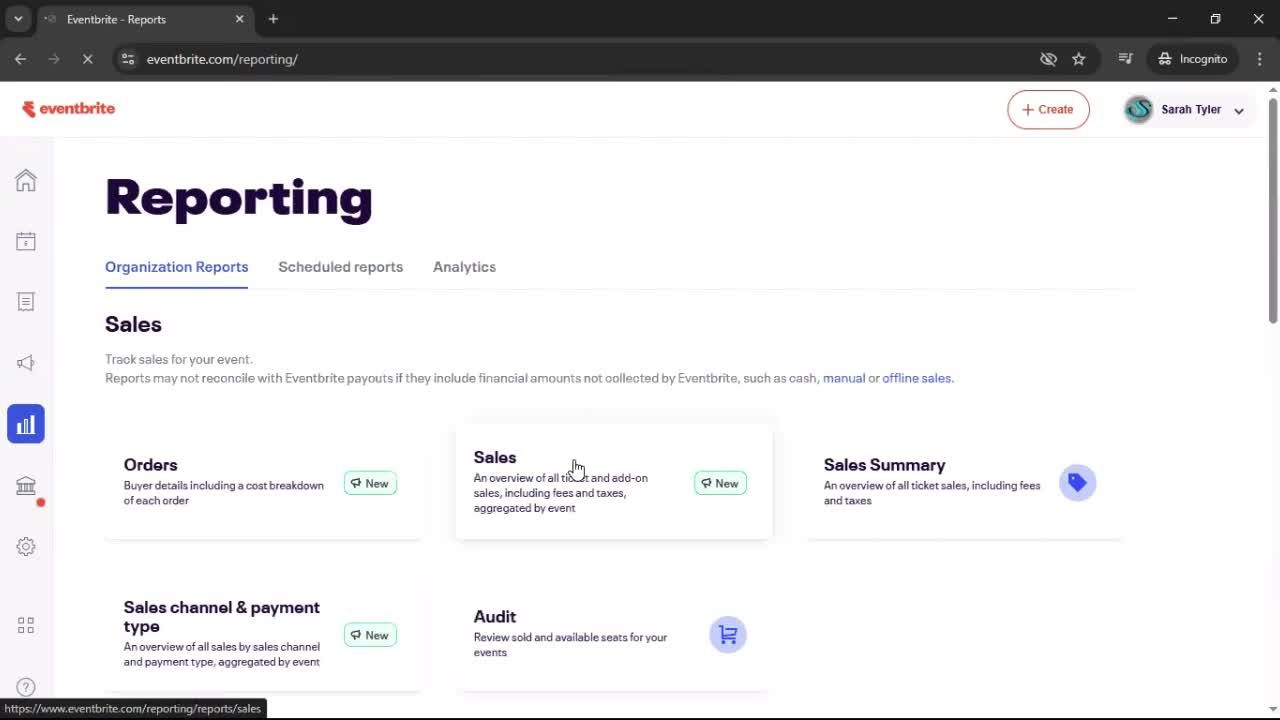Open the Home icon in the sidebar
Viewport: 1280px width, 720px height.
pyautogui.click(x=25, y=180)
